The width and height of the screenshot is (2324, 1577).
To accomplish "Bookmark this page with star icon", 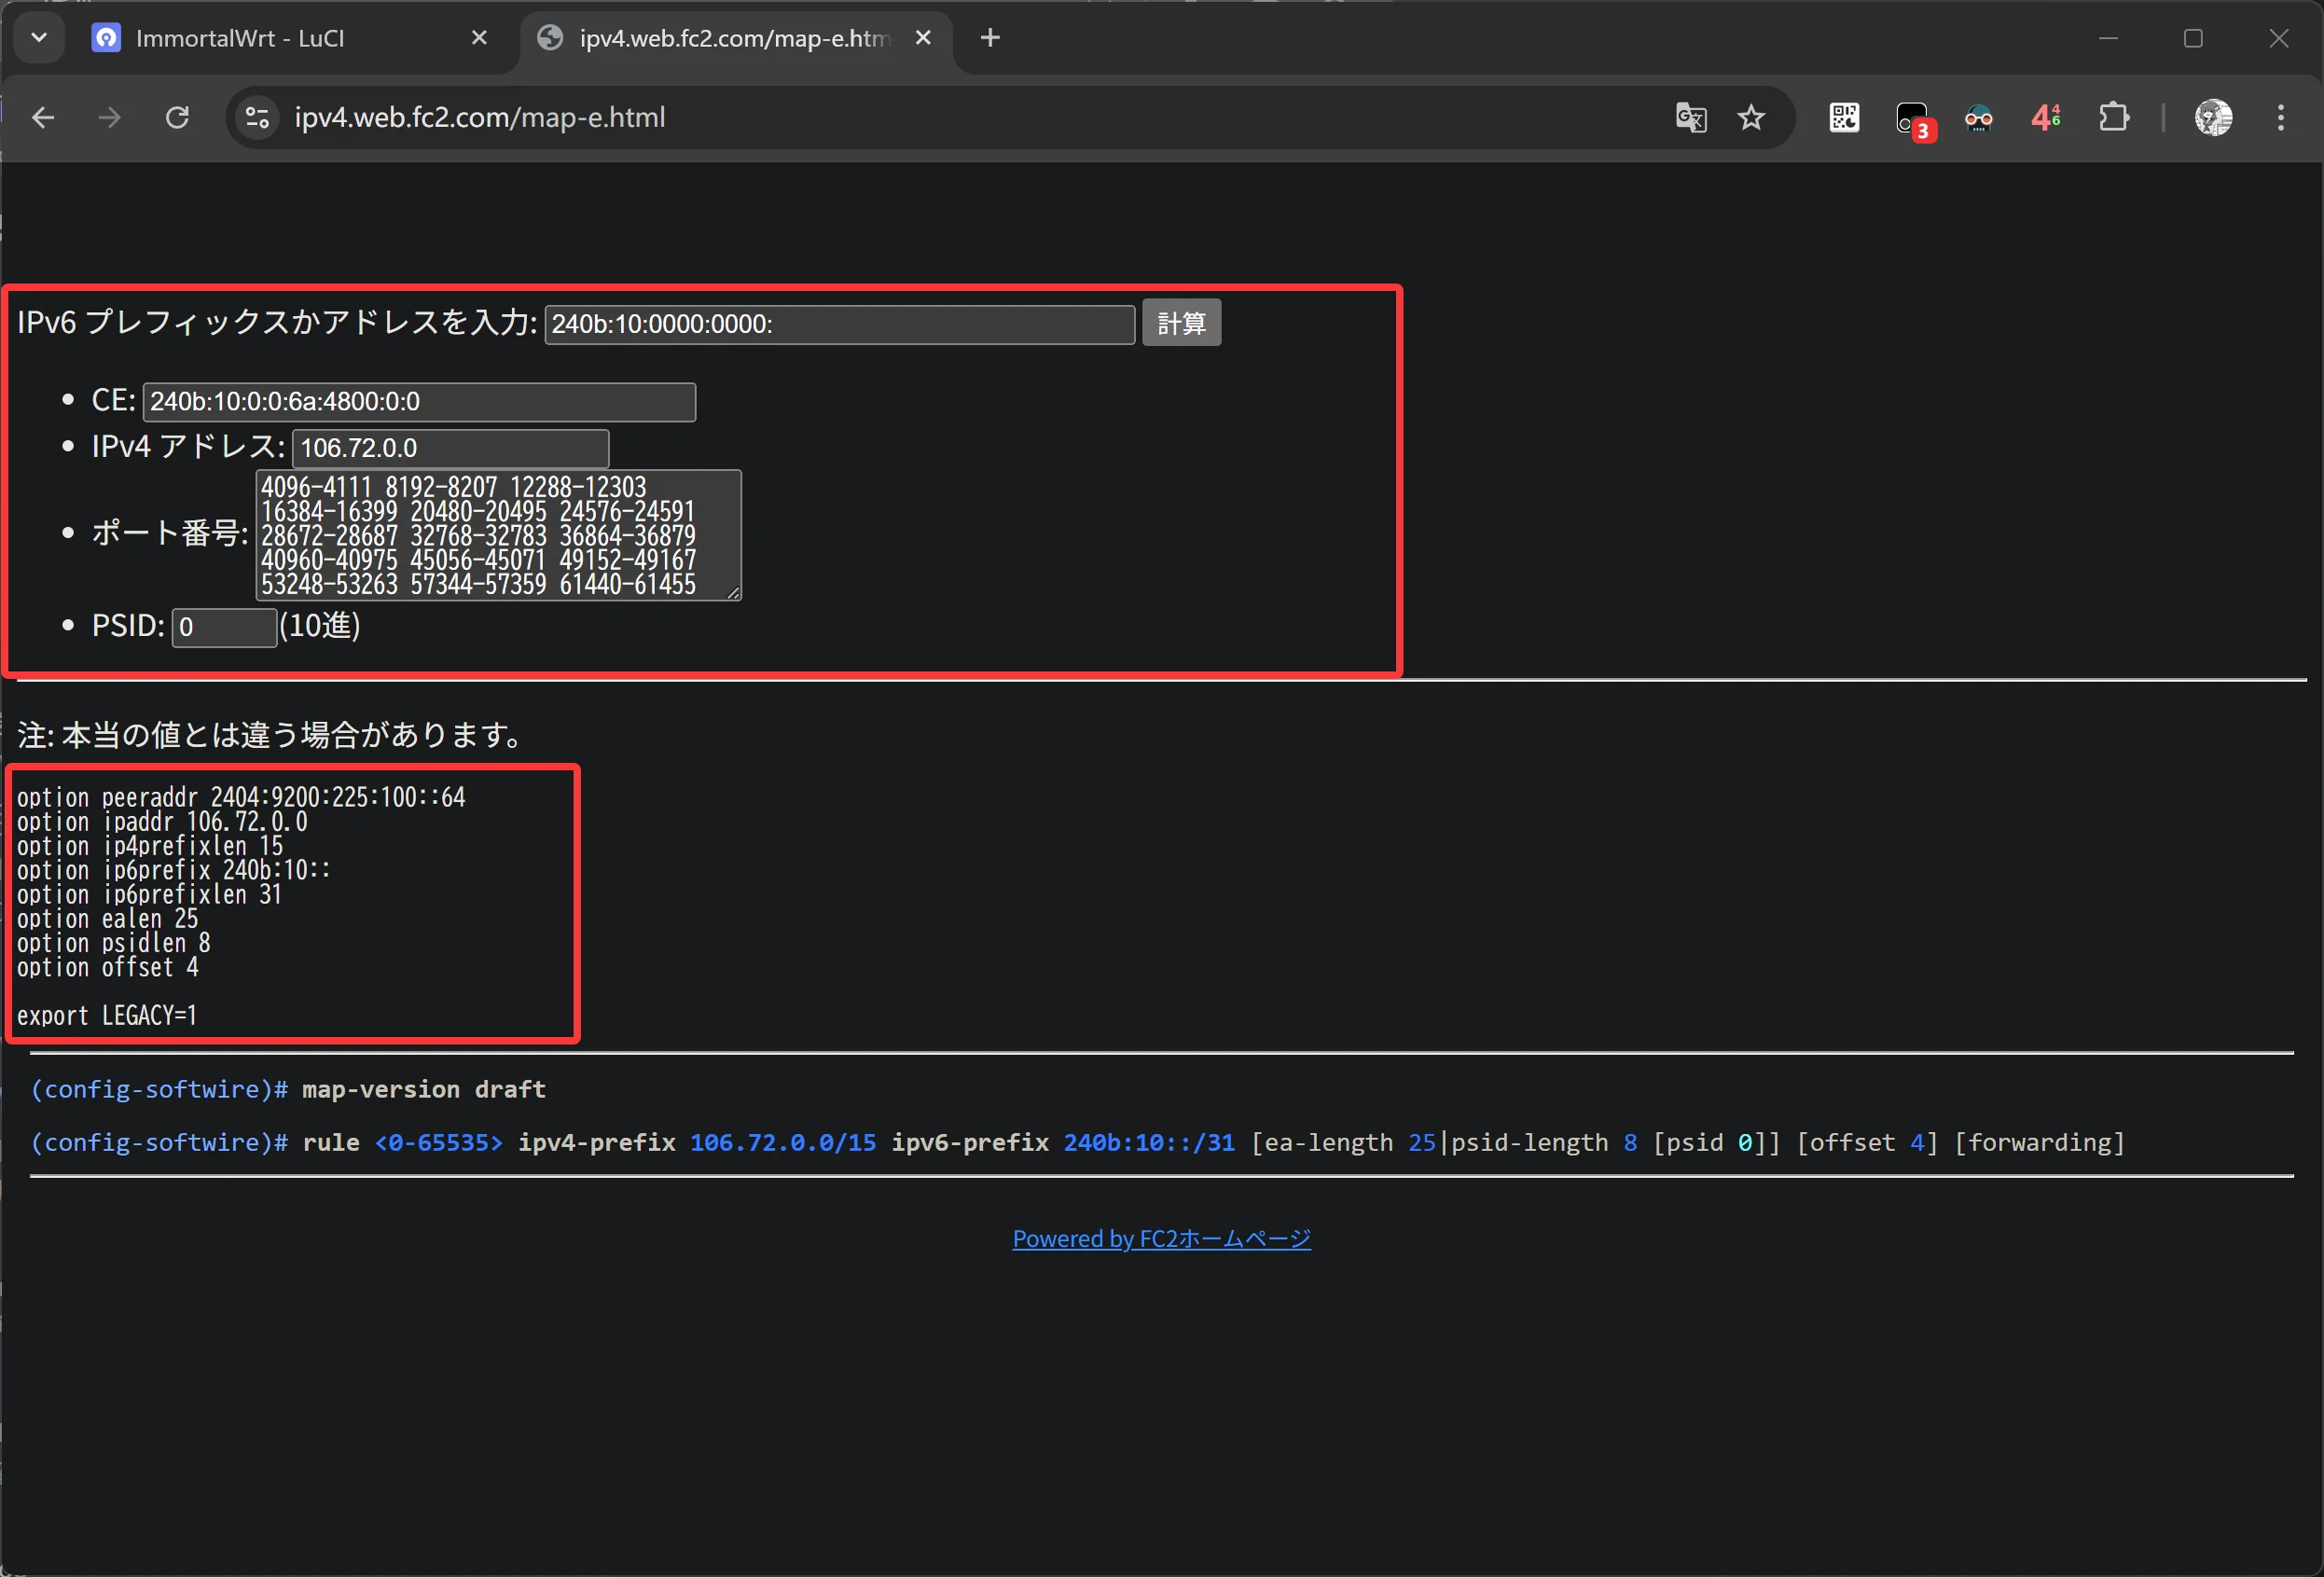I will (x=1751, y=118).
